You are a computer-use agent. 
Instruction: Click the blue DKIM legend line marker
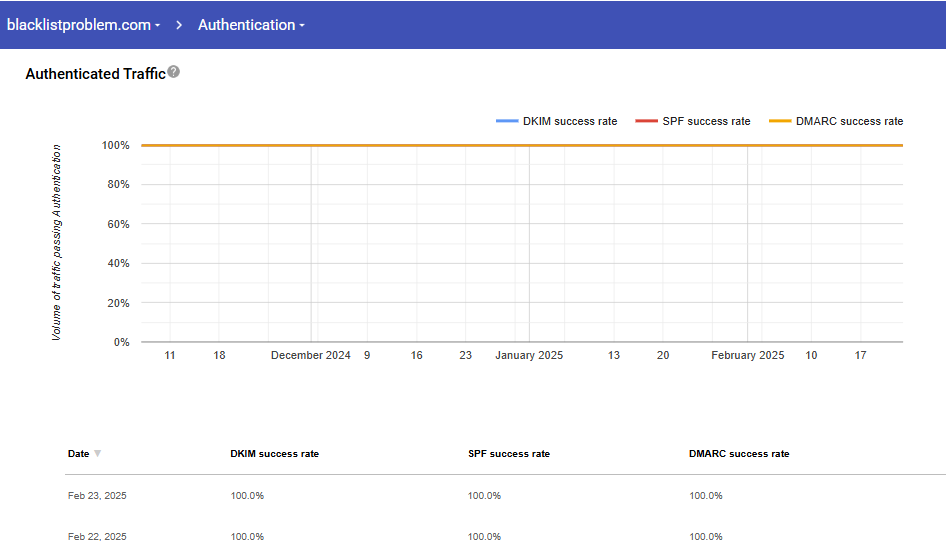point(506,122)
